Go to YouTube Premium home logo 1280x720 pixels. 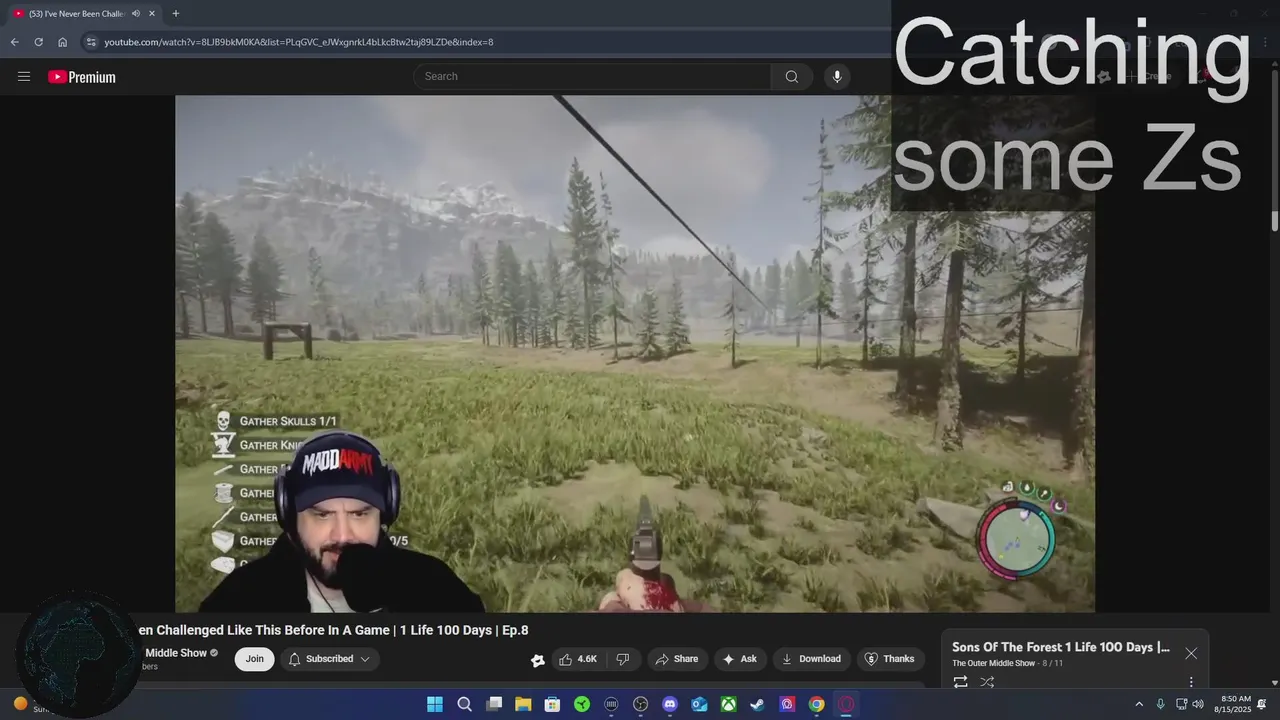[82, 77]
